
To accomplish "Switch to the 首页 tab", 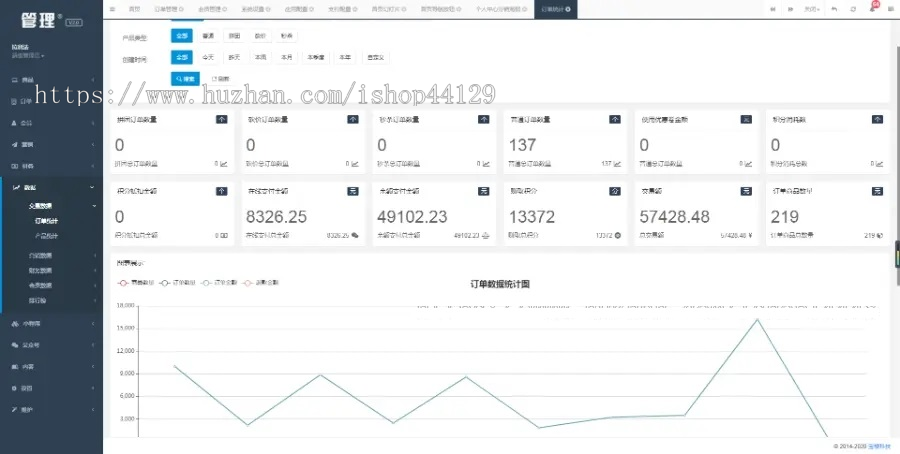I will click(134, 9).
